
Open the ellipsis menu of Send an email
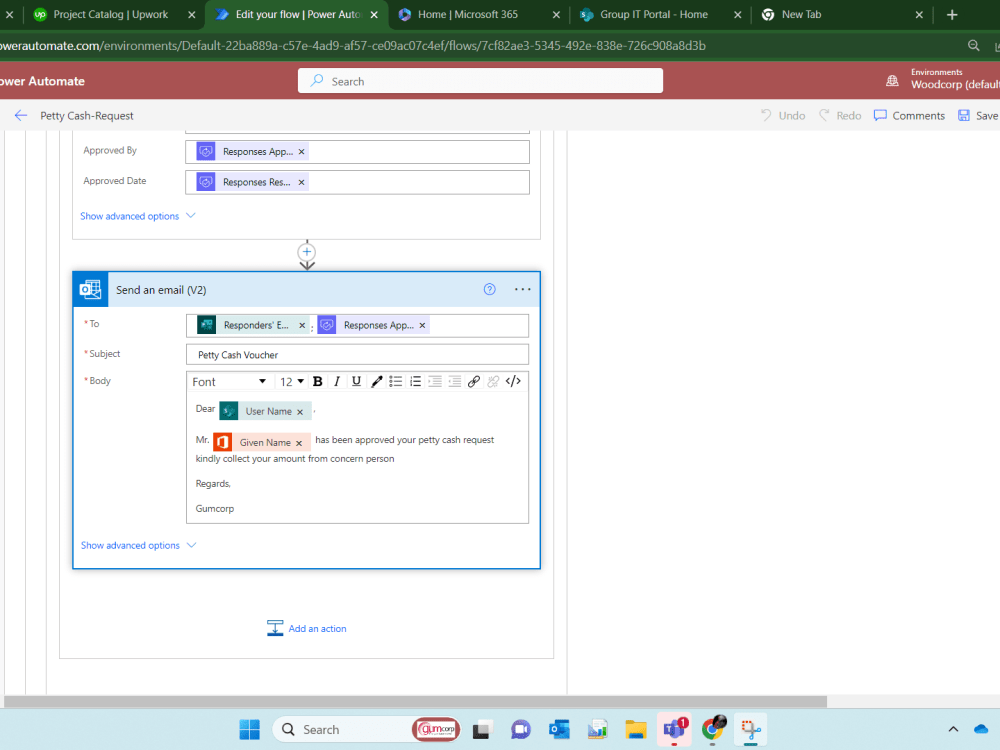tap(522, 290)
